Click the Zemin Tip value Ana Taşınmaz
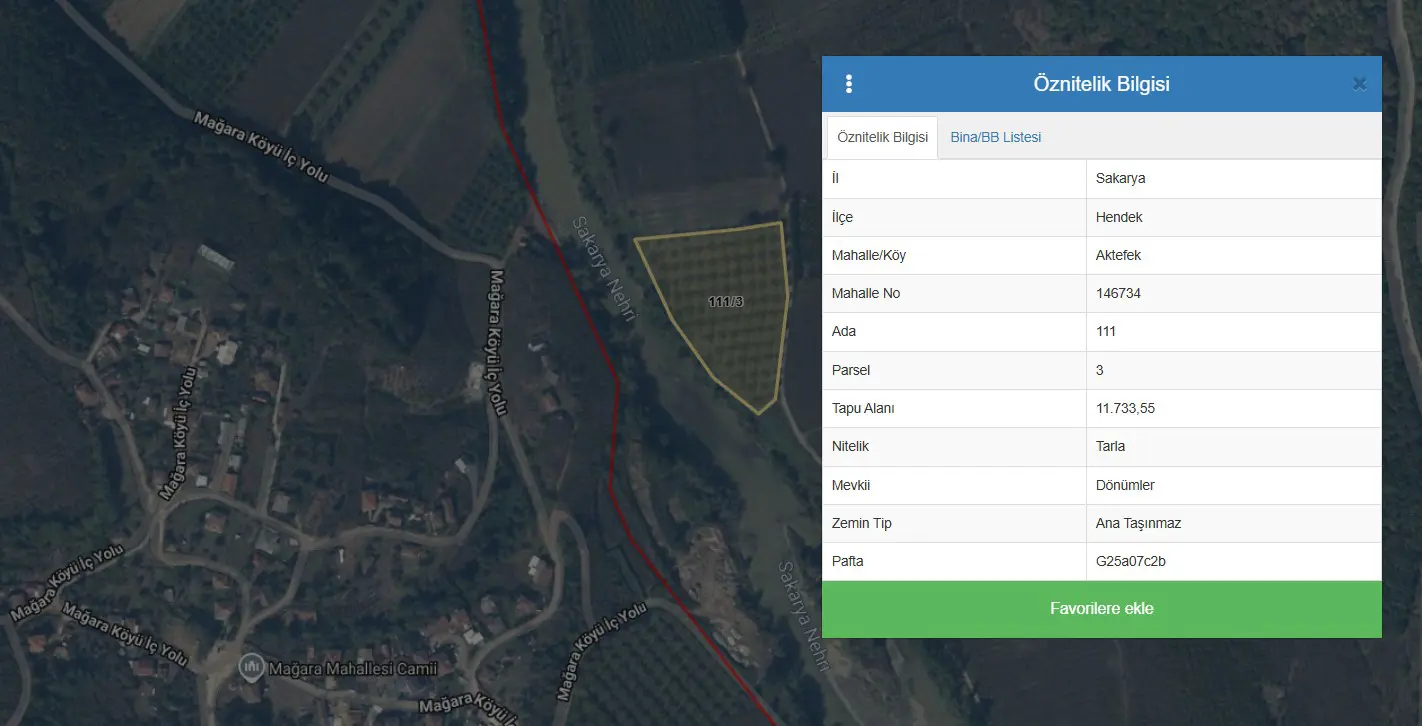1422x726 pixels. [1139, 523]
